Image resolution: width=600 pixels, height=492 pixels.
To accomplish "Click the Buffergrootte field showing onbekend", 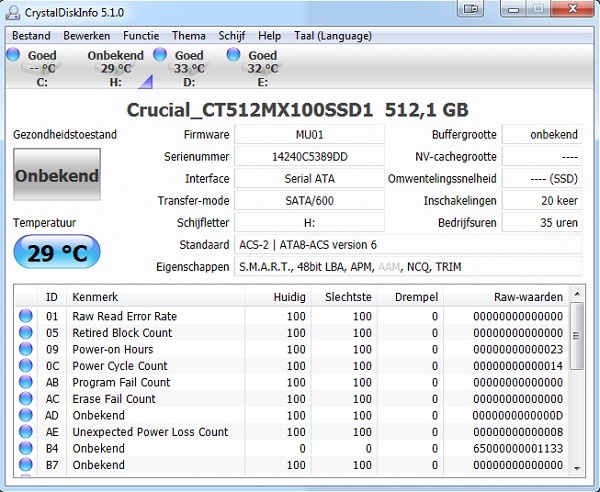I will [x=542, y=135].
